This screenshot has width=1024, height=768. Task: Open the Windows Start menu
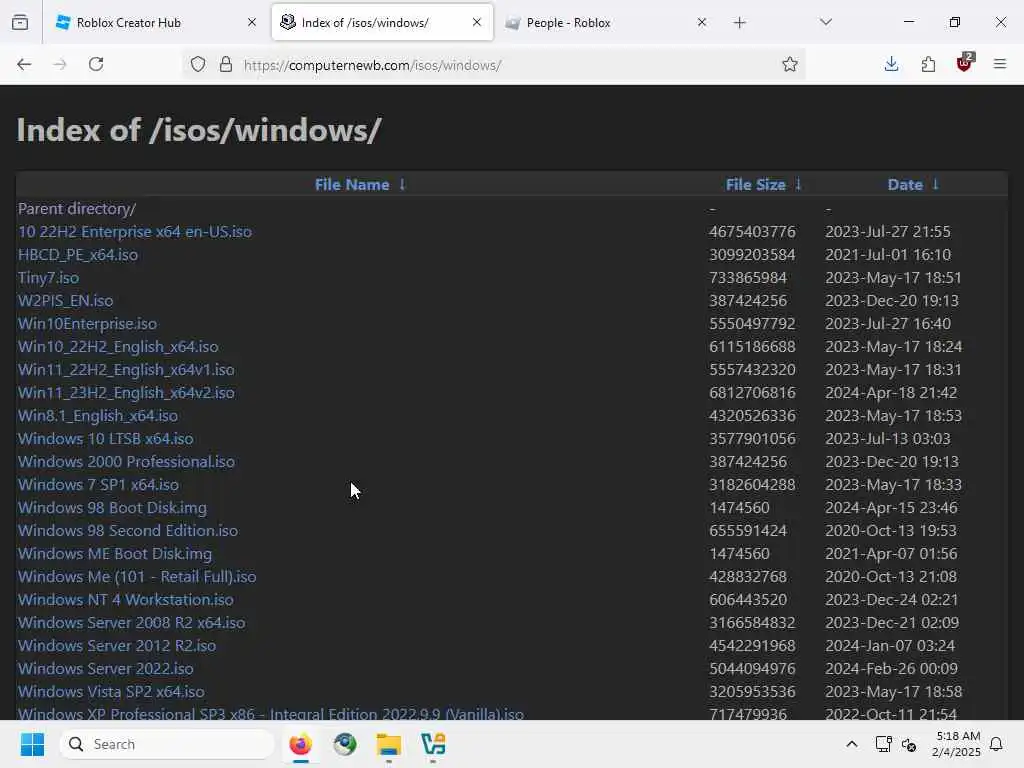click(x=32, y=744)
